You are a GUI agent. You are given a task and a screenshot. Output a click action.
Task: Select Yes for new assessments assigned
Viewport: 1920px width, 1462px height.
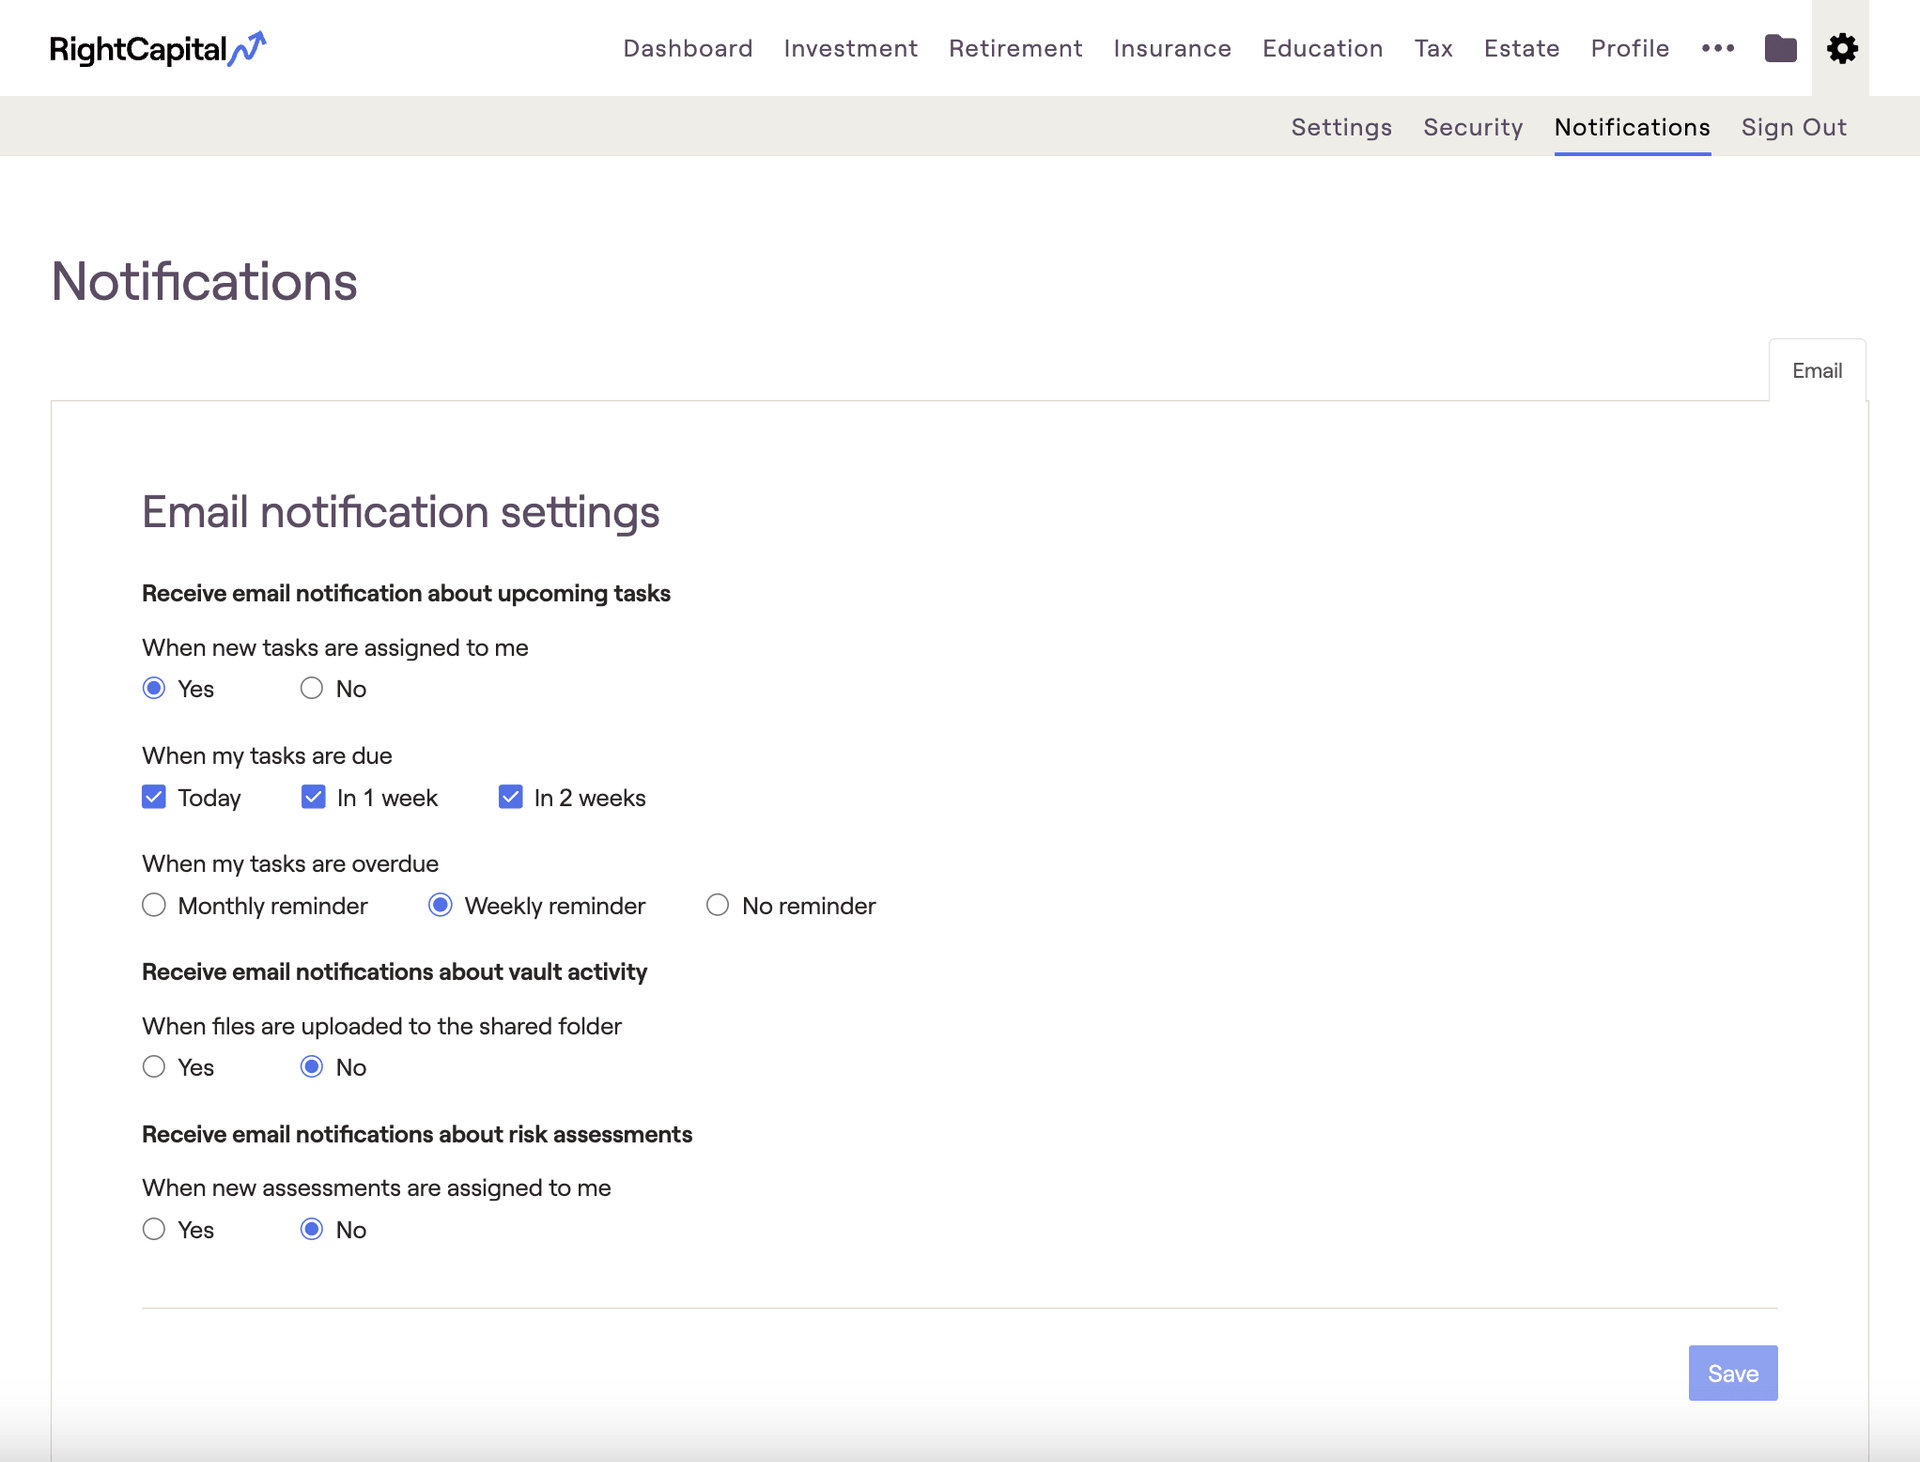coord(154,1229)
